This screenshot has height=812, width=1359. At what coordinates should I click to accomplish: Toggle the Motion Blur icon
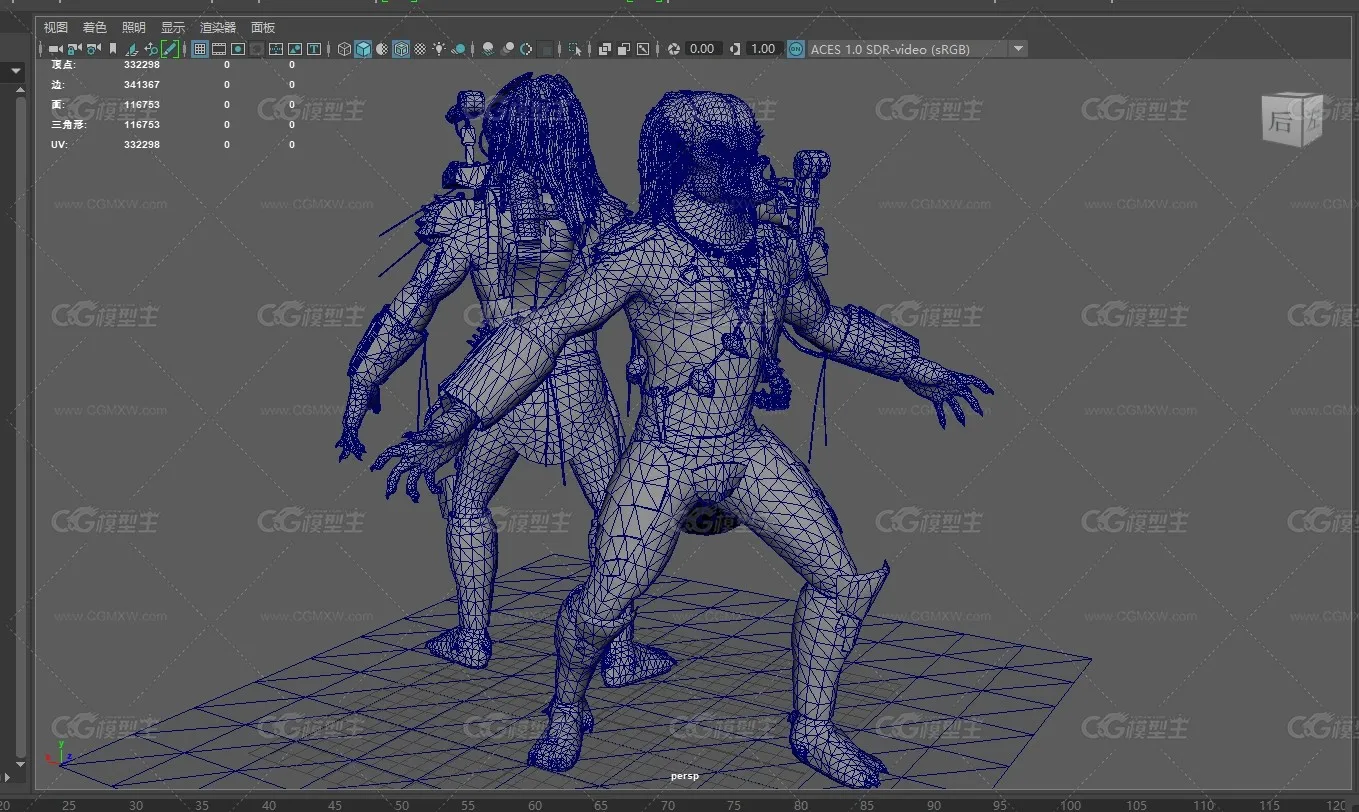507,49
